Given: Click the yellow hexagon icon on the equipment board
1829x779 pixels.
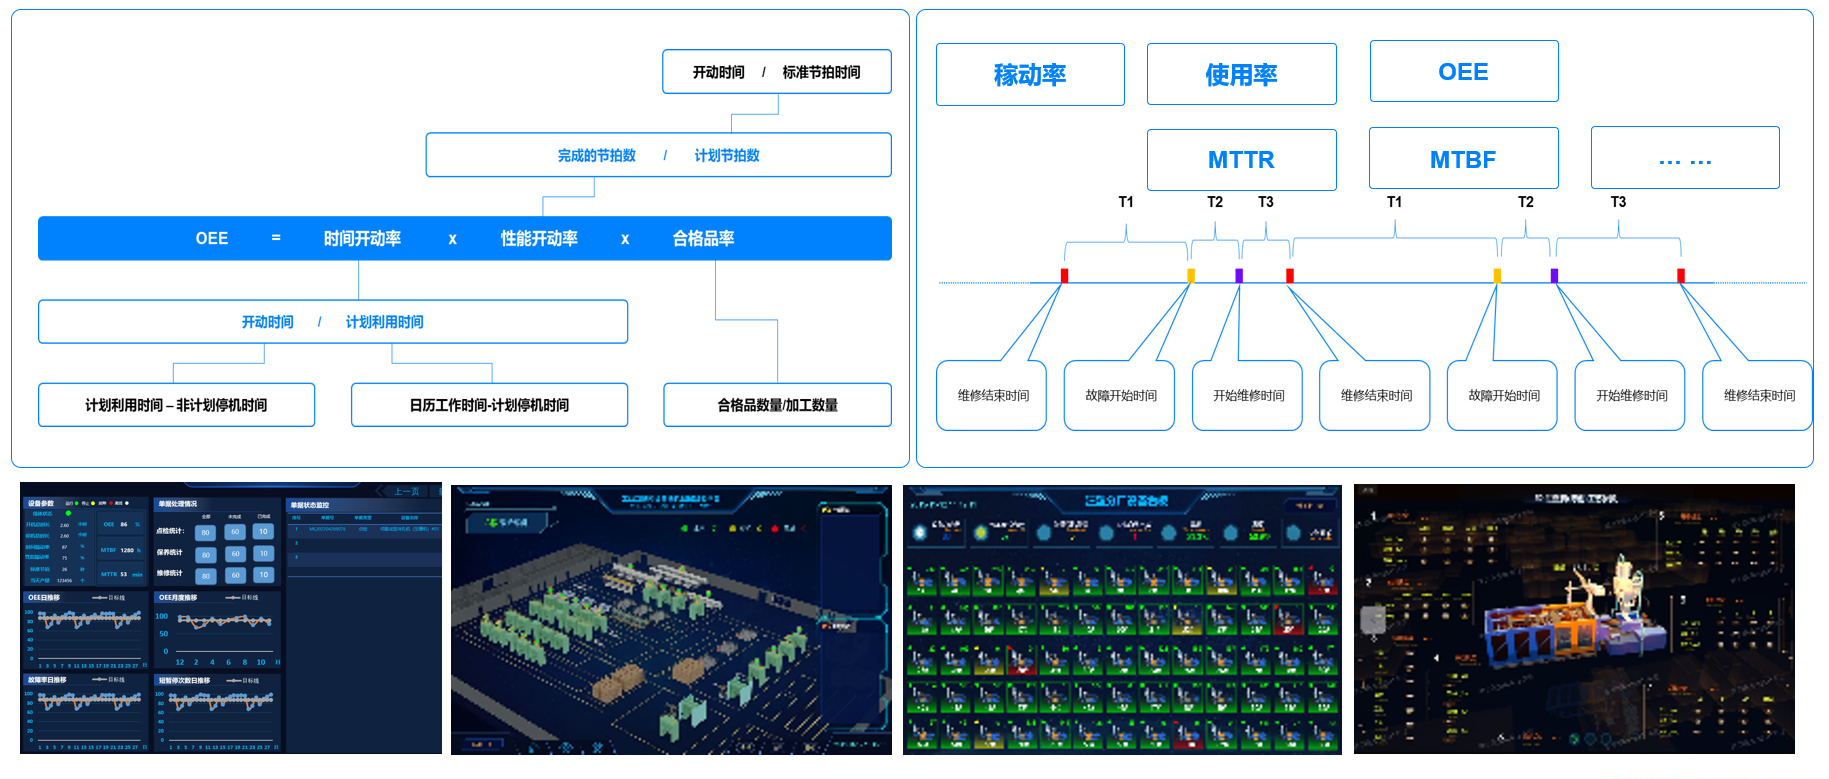Looking at the screenshot, I should (981, 533).
